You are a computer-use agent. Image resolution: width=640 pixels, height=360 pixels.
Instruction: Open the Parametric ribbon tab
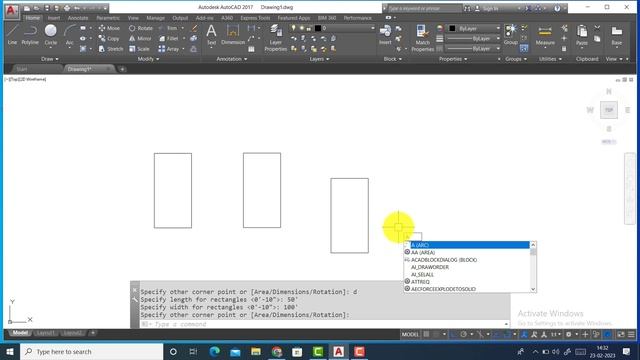pos(108,18)
